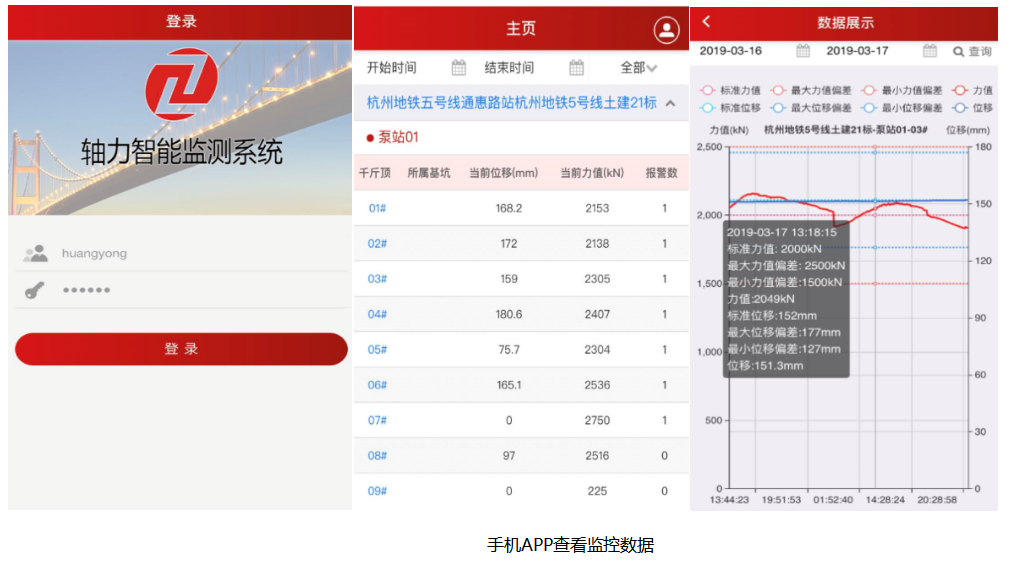Click the 开始时间 start time field
The width and height of the screenshot is (1009, 576).
pos(392,68)
